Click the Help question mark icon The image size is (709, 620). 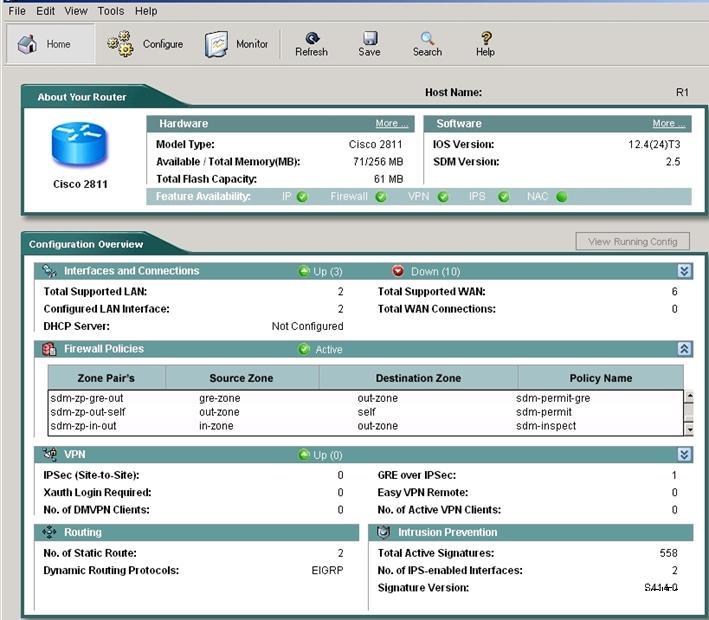pos(486,38)
